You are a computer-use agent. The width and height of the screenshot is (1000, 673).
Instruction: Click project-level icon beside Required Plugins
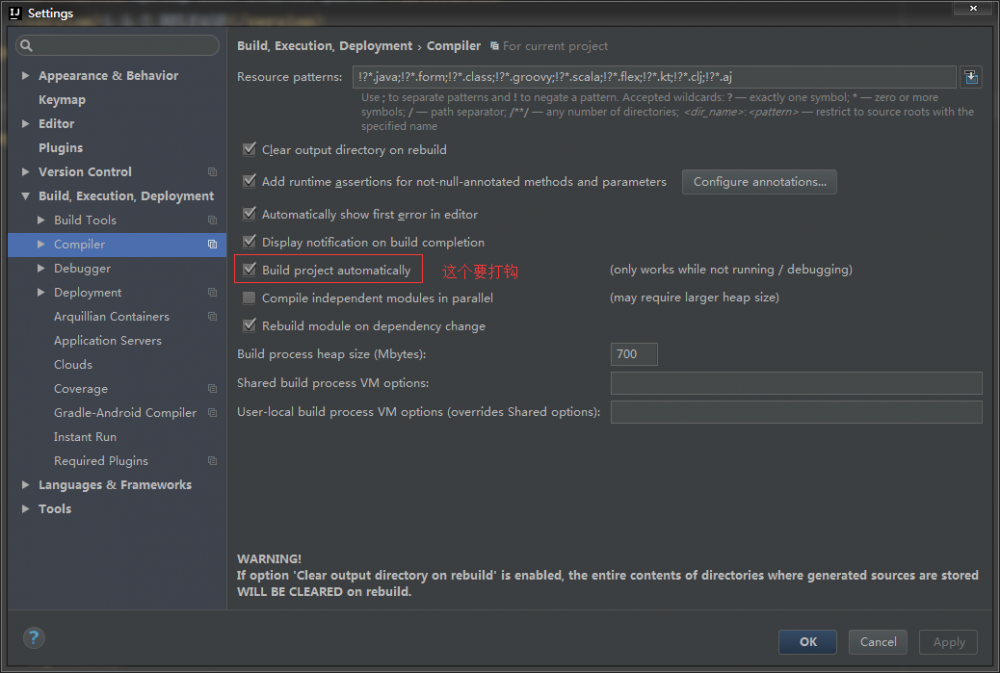[x=212, y=461]
